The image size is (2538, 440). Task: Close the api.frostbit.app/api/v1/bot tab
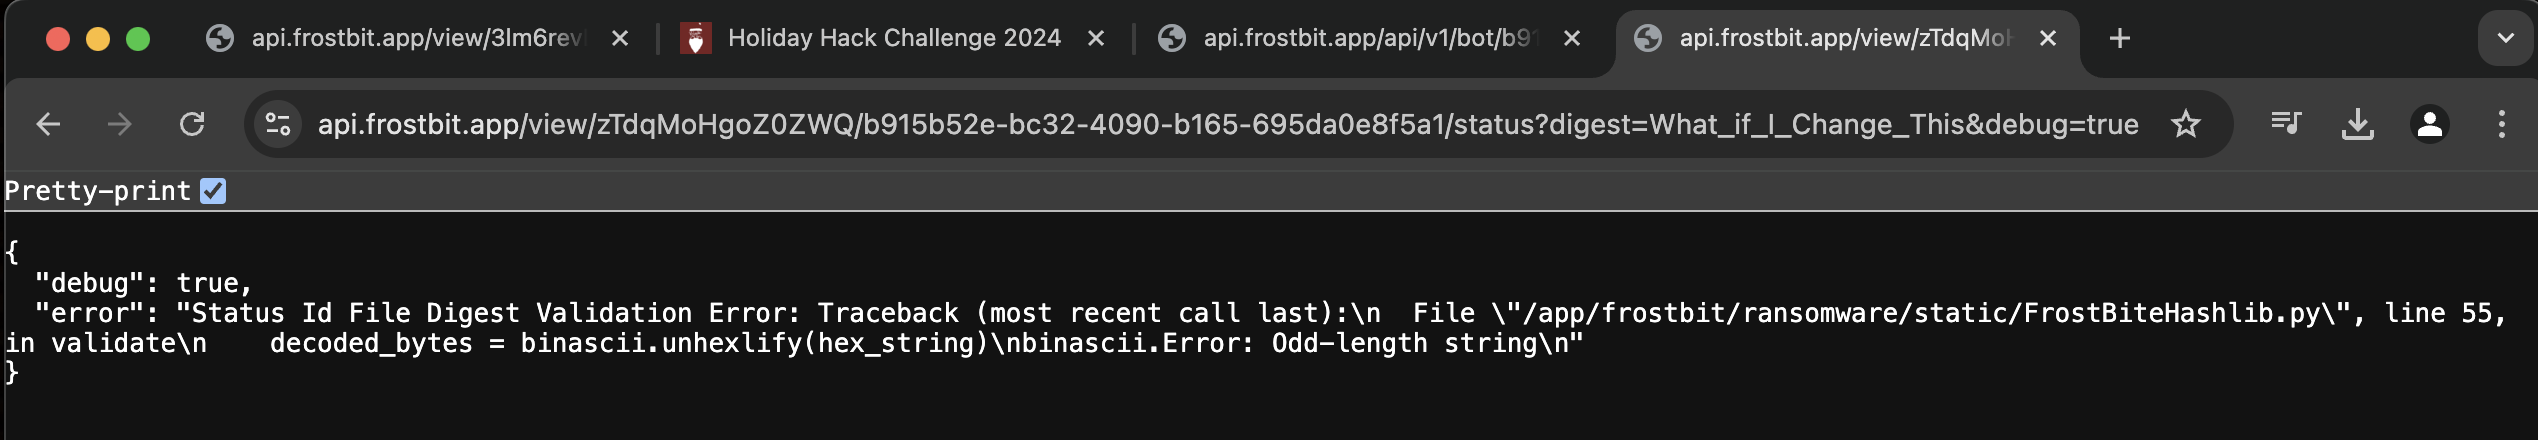click(1572, 38)
